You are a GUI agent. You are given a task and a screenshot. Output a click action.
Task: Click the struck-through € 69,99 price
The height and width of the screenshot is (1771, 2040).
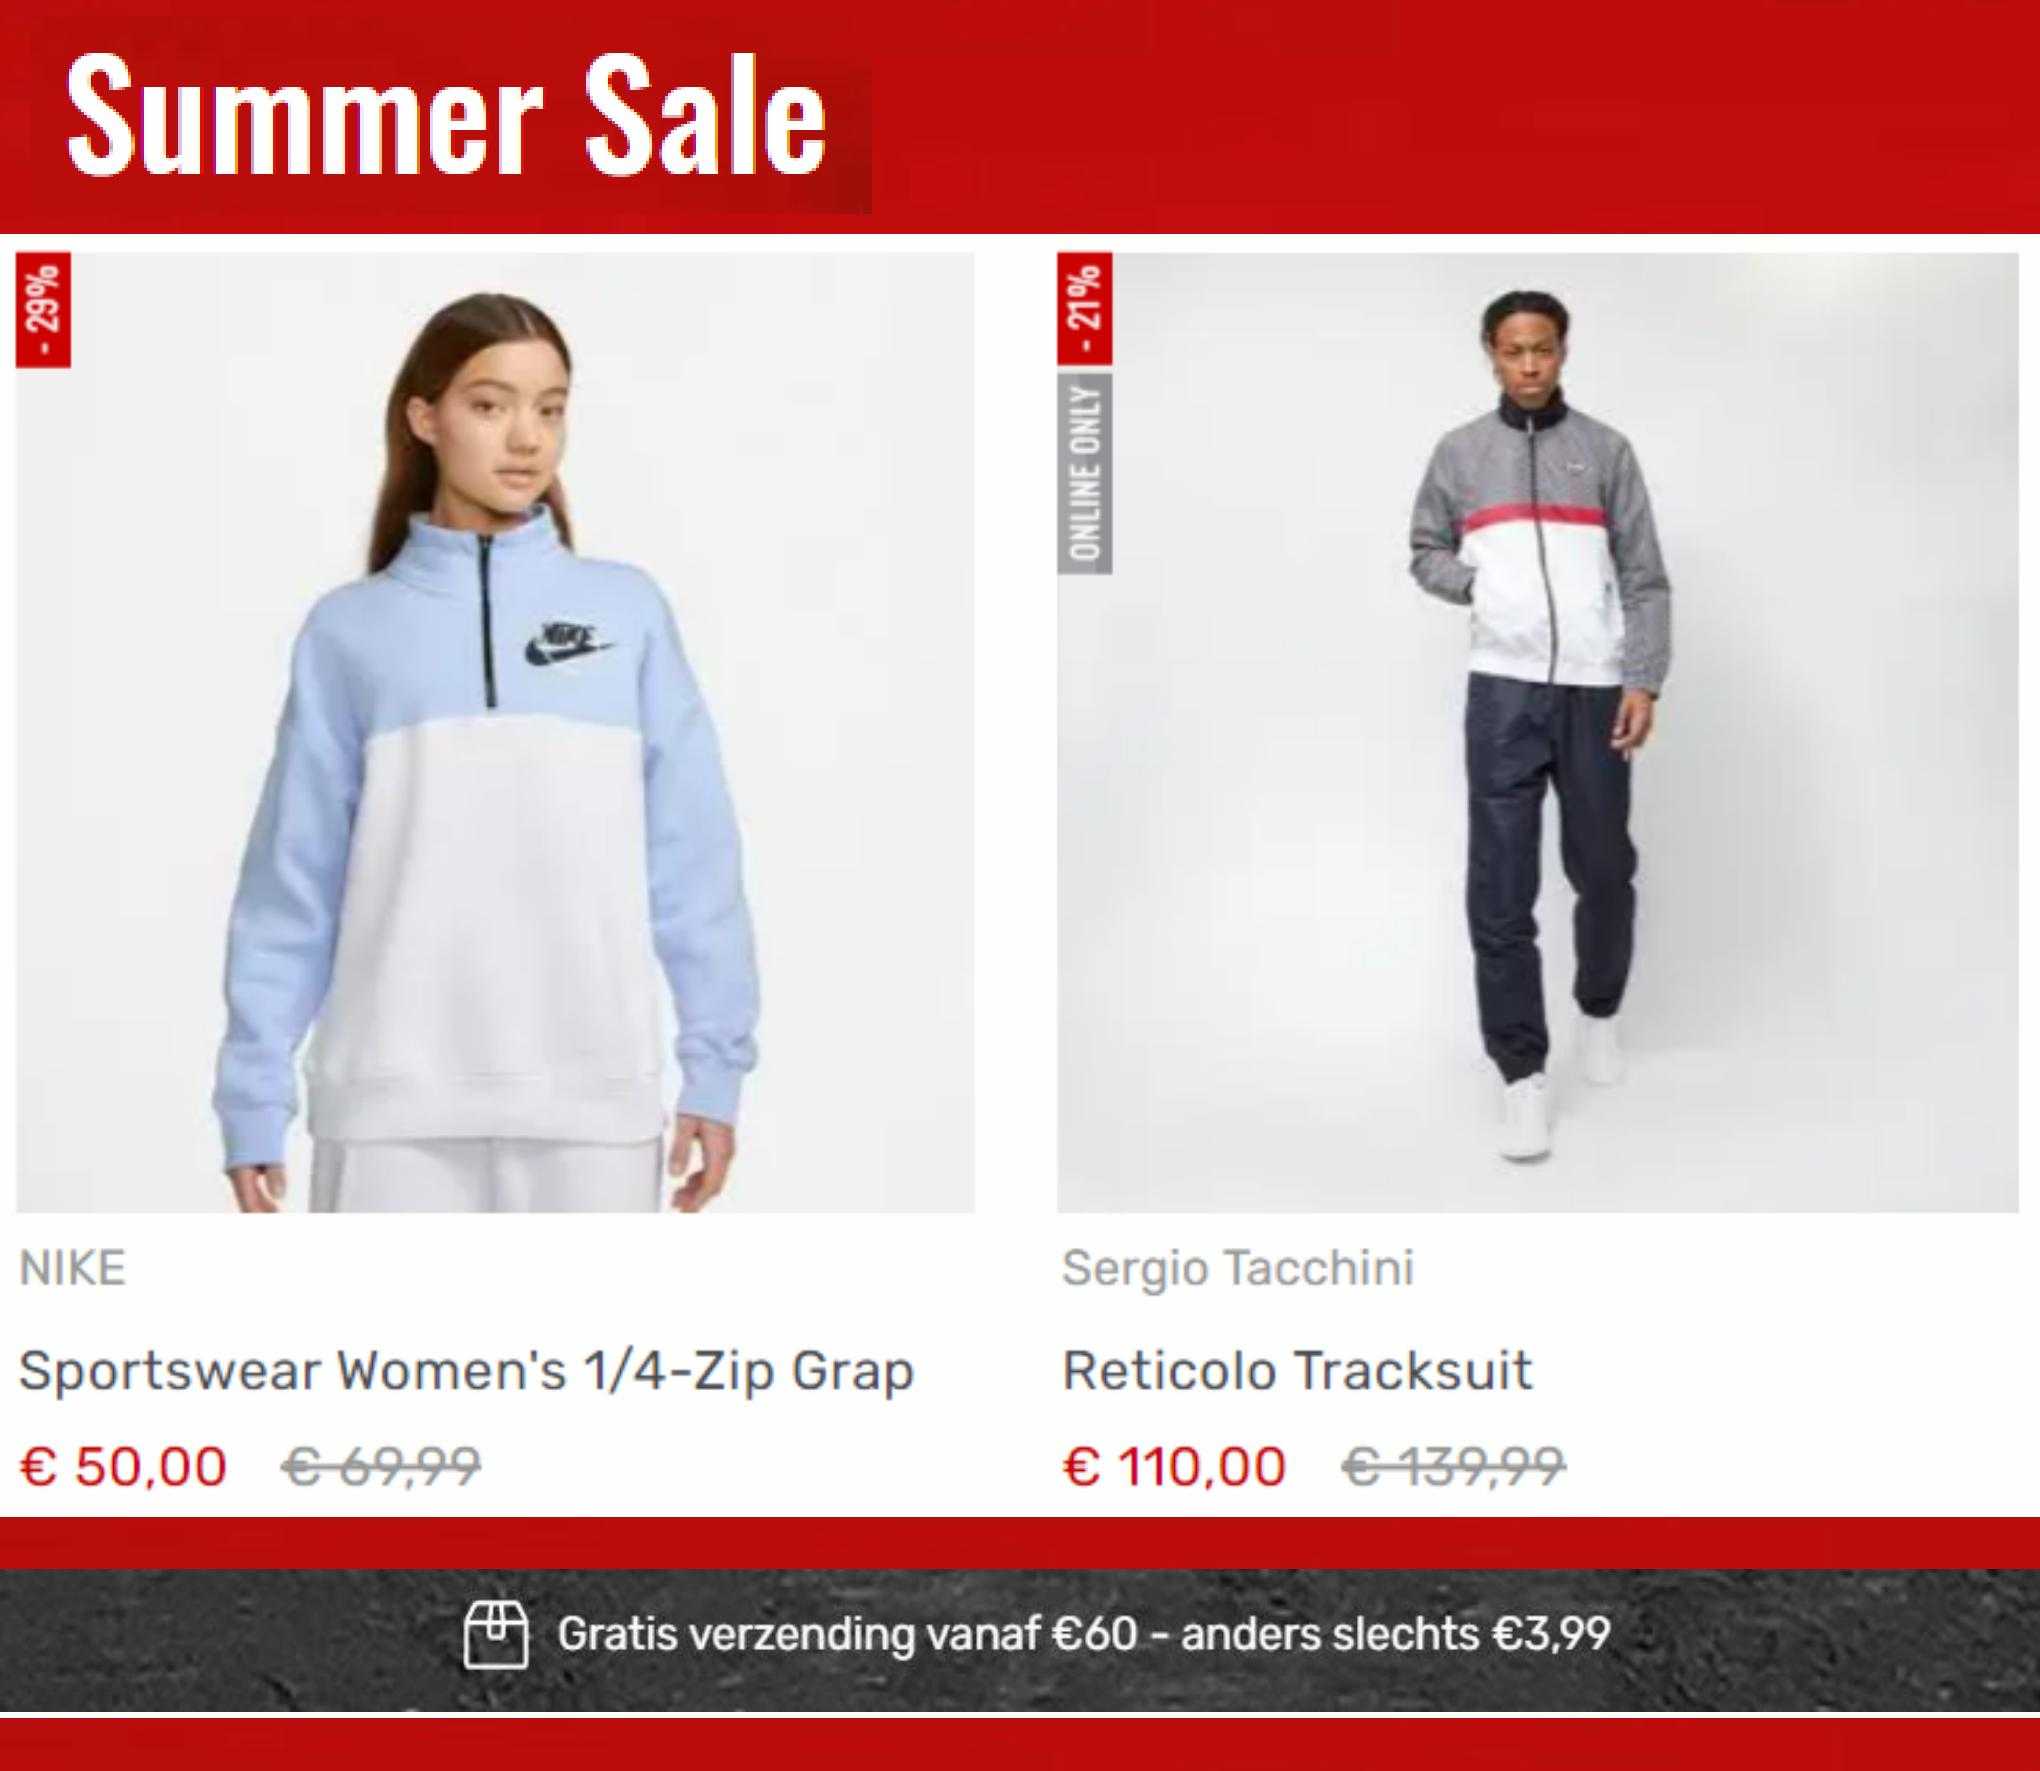[381, 1467]
